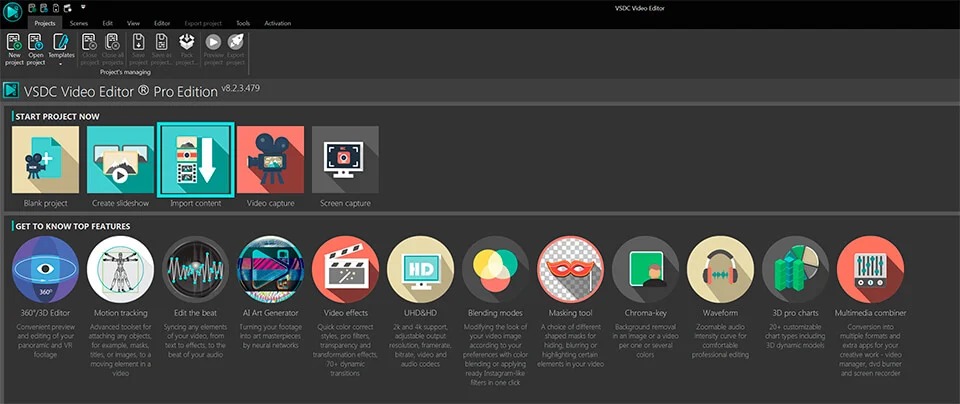
Task: Click the first quick access toolbar icon
Action: pos(32,8)
